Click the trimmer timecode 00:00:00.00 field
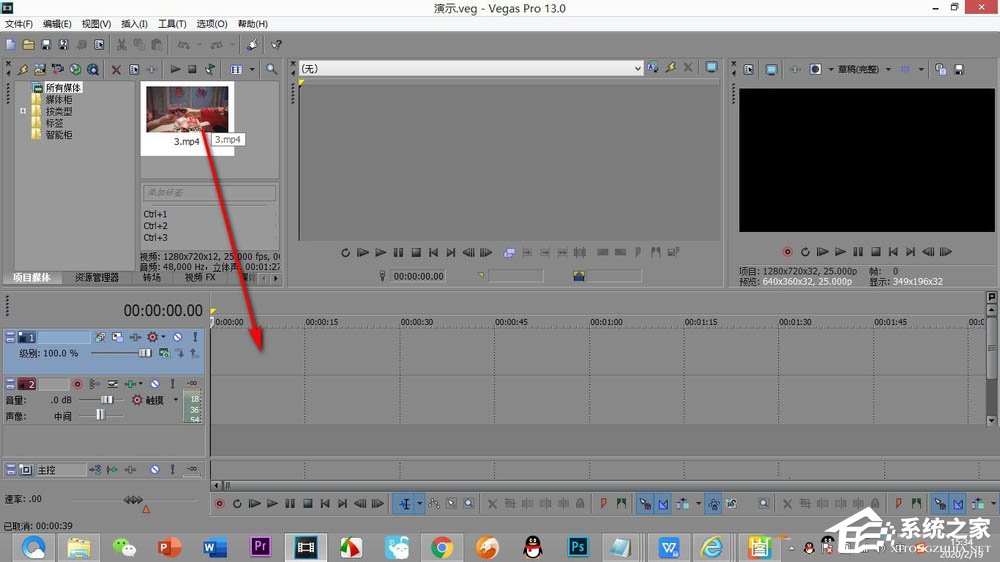Screen dimensions: 1000x562 tap(418, 276)
